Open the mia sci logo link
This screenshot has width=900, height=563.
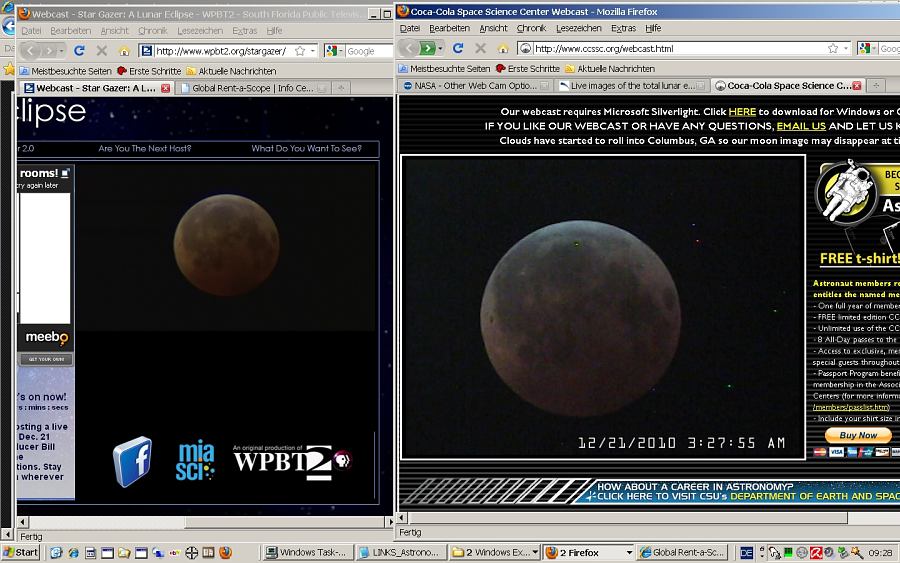195,461
